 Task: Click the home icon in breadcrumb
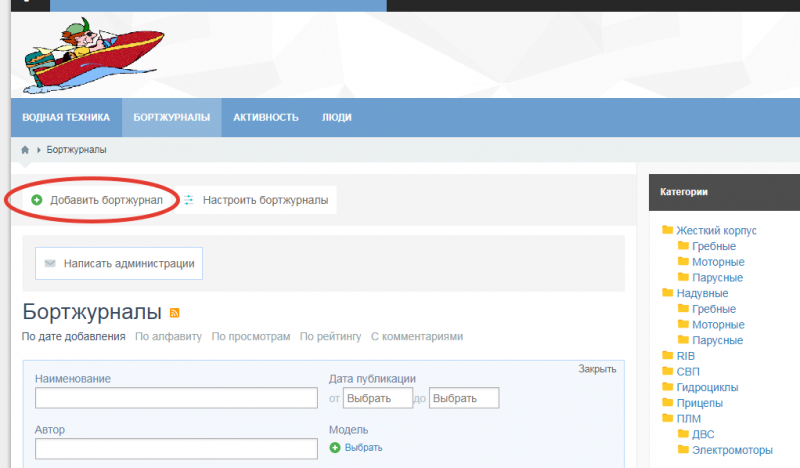[25, 150]
